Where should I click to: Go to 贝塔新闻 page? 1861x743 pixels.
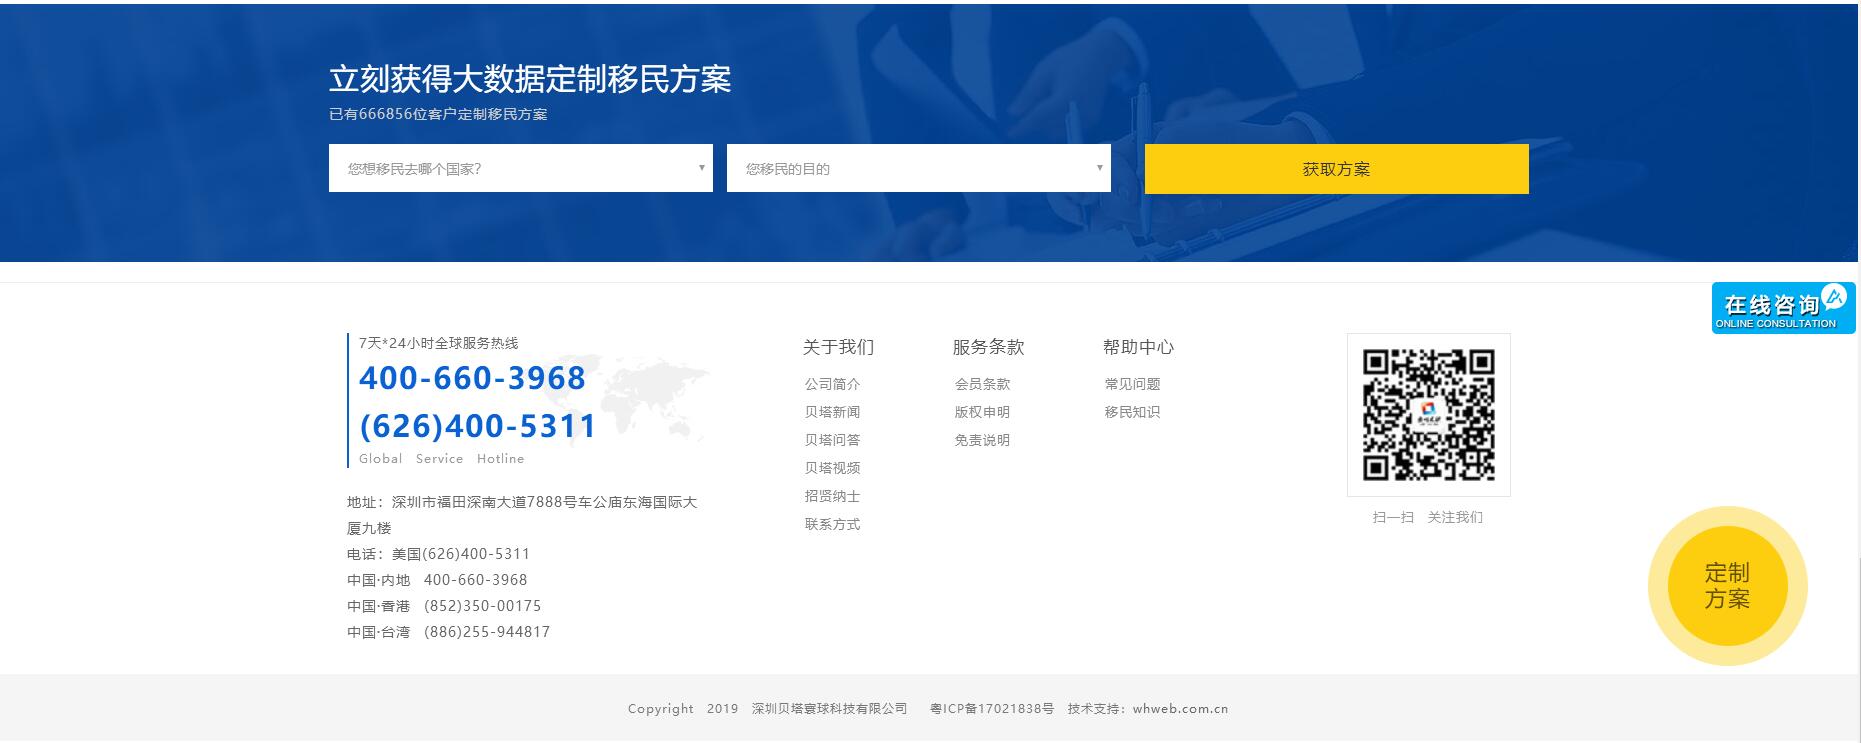pyautogui.click(x=832, y=412)
